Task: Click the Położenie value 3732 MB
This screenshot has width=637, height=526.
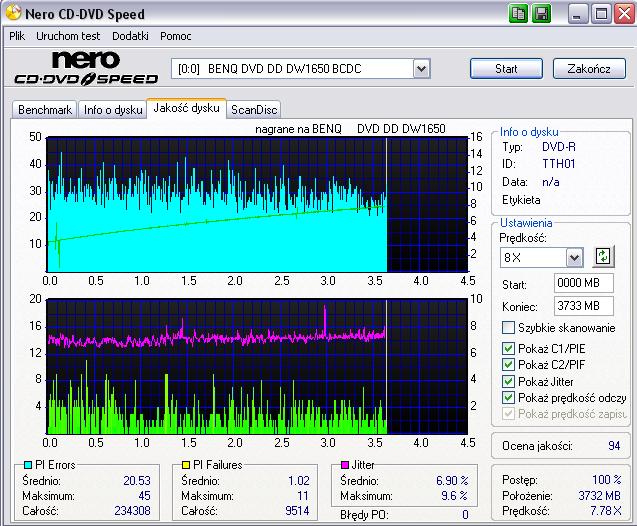Action: point(600,496)
